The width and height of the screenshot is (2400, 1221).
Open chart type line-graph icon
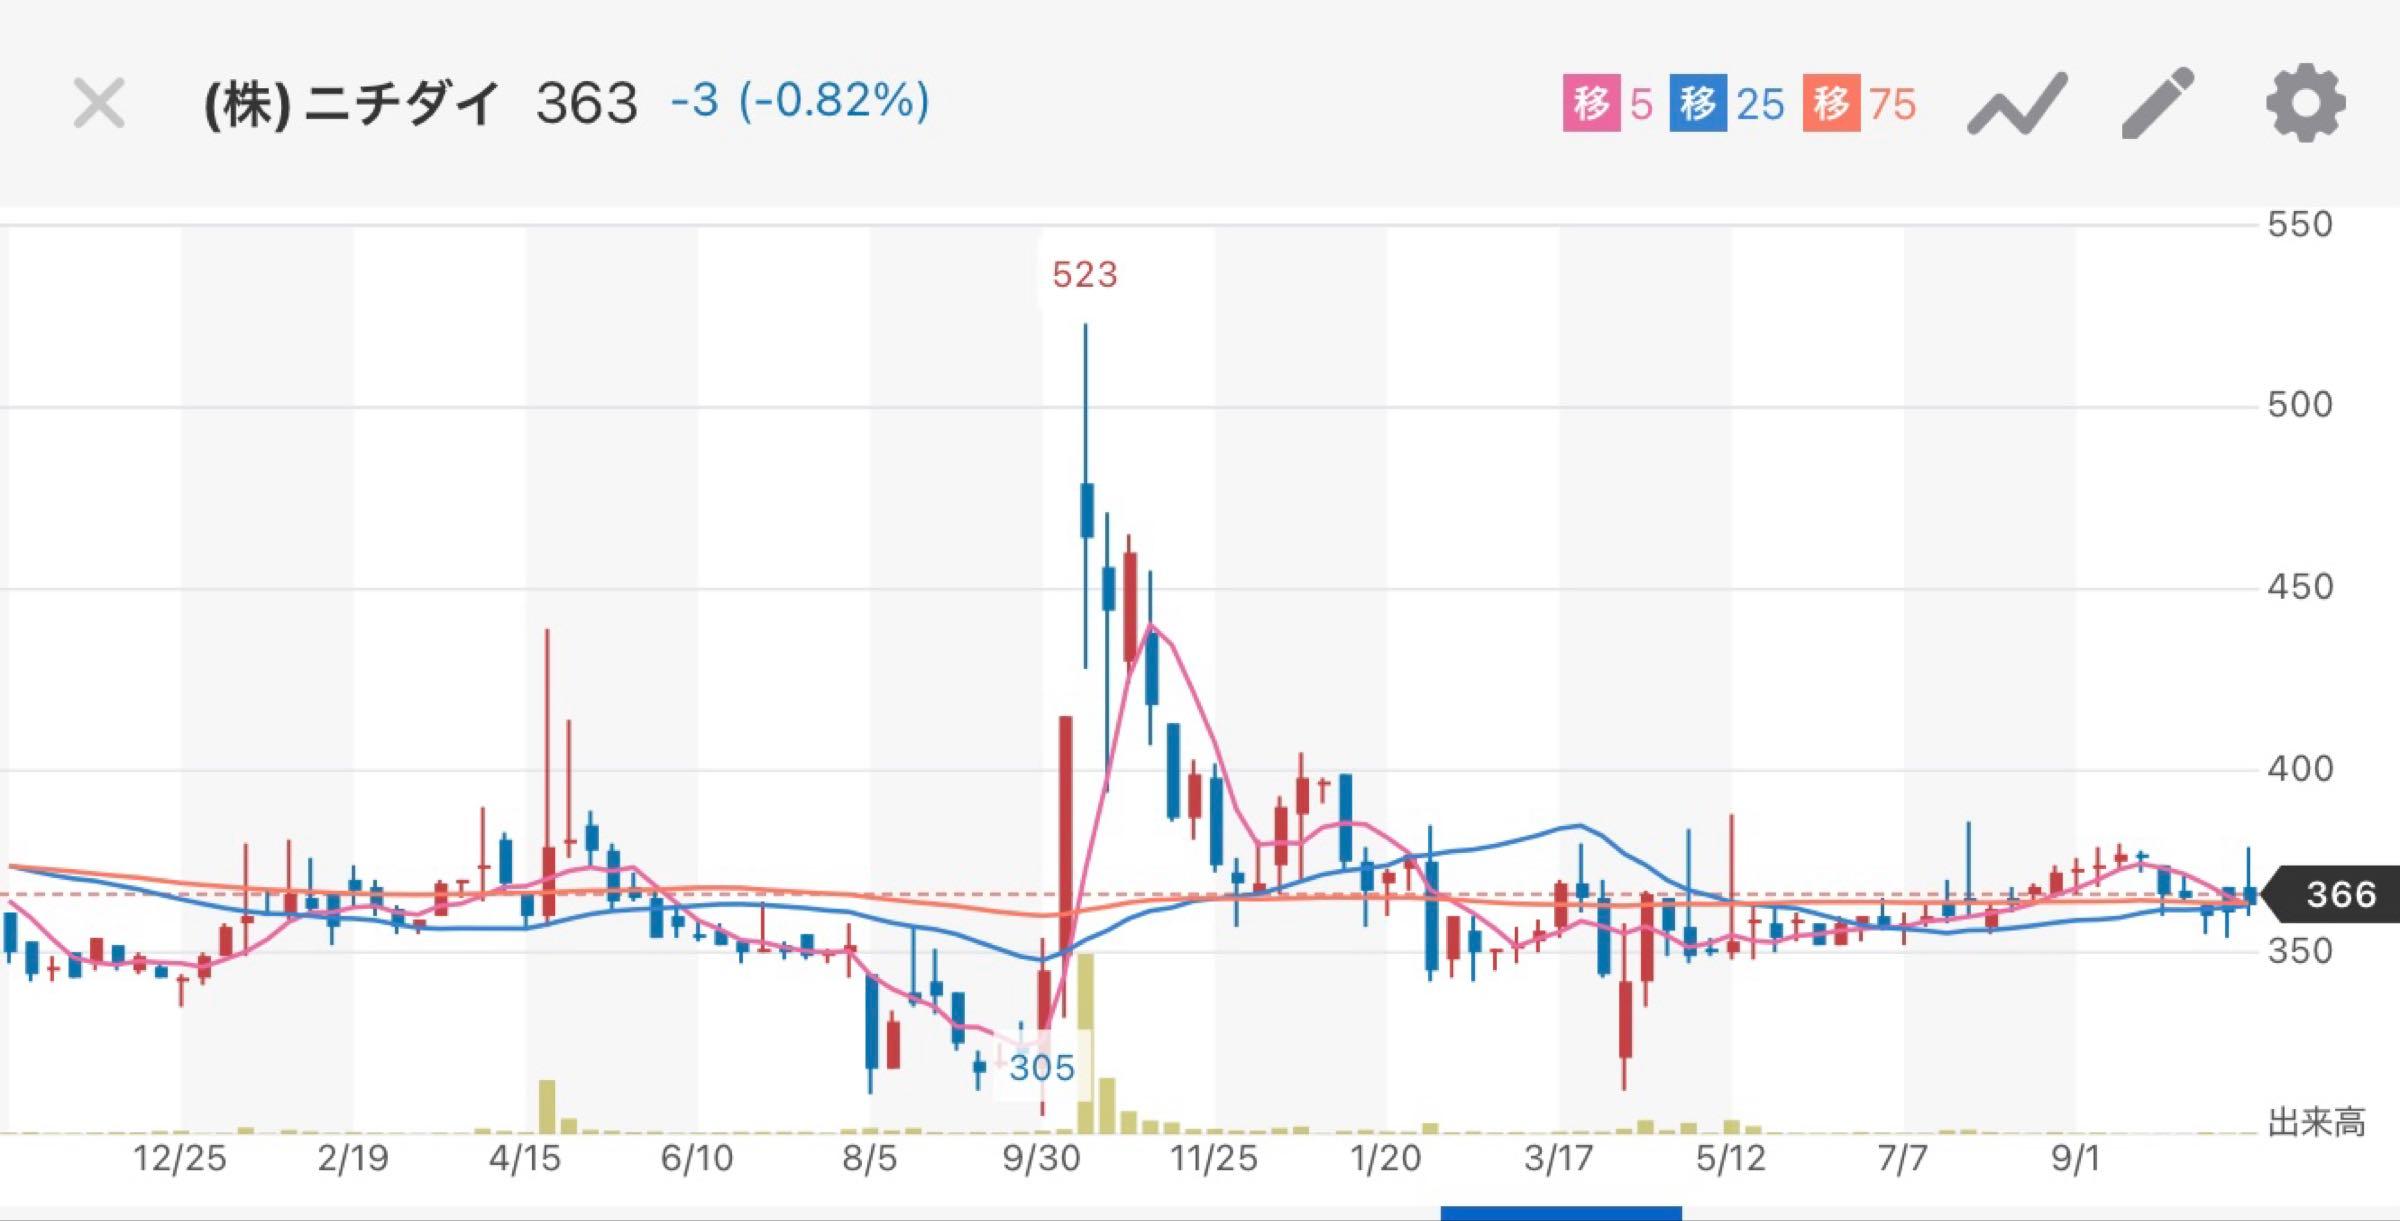tap(2016, 104)
